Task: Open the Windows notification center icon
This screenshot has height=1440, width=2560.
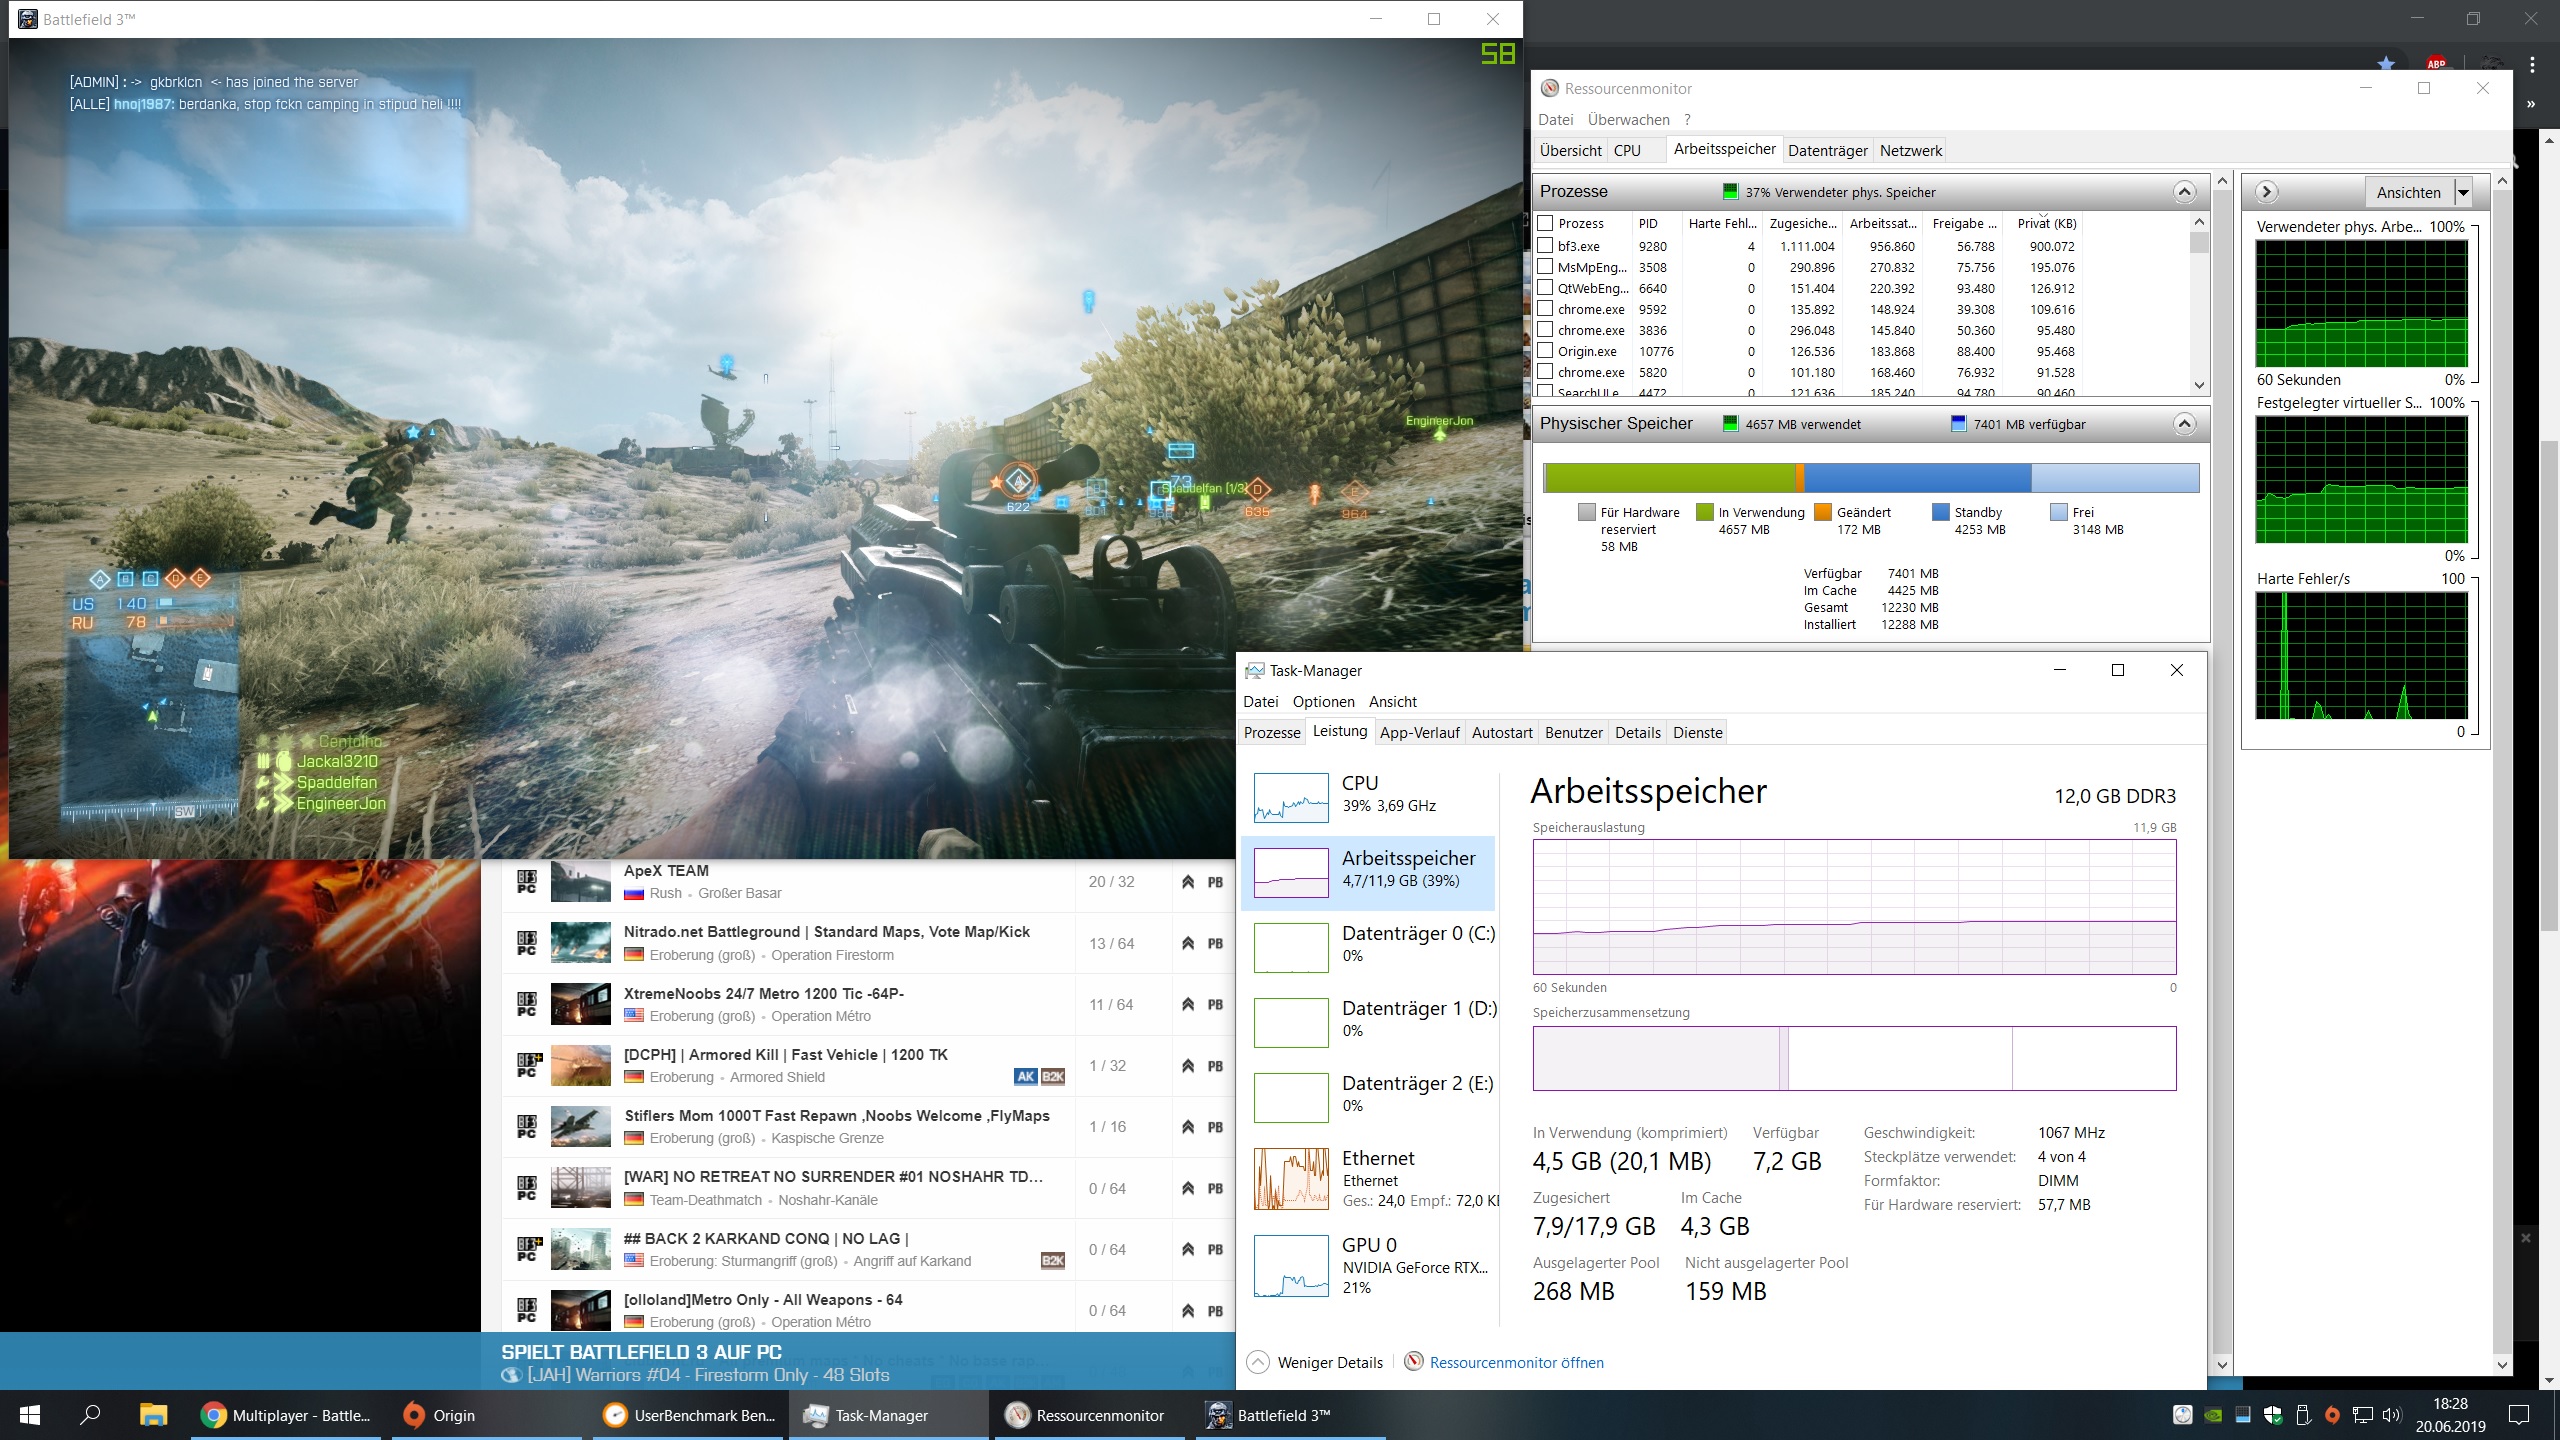Action: (x=2519, y=1415)
